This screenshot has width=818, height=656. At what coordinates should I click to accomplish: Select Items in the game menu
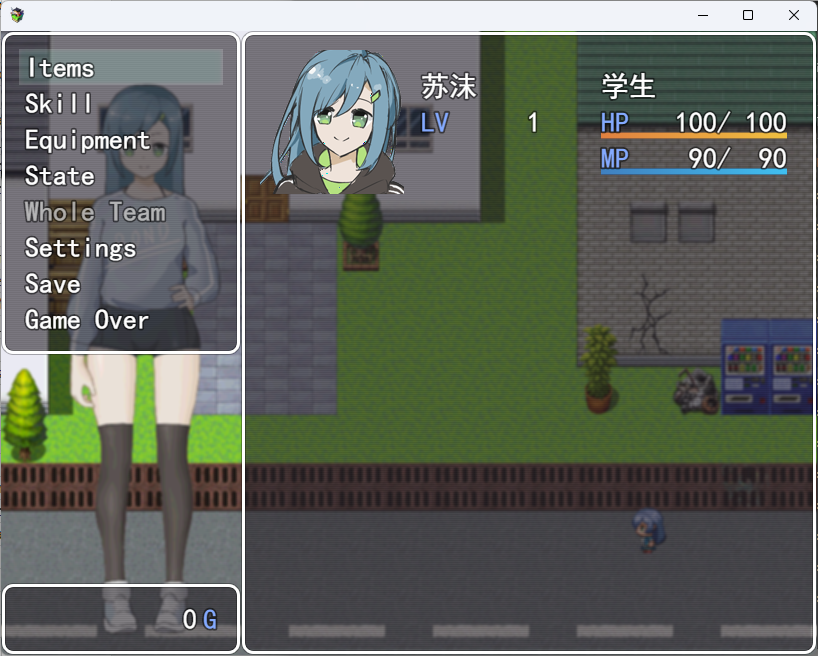[x=60, y=68]
